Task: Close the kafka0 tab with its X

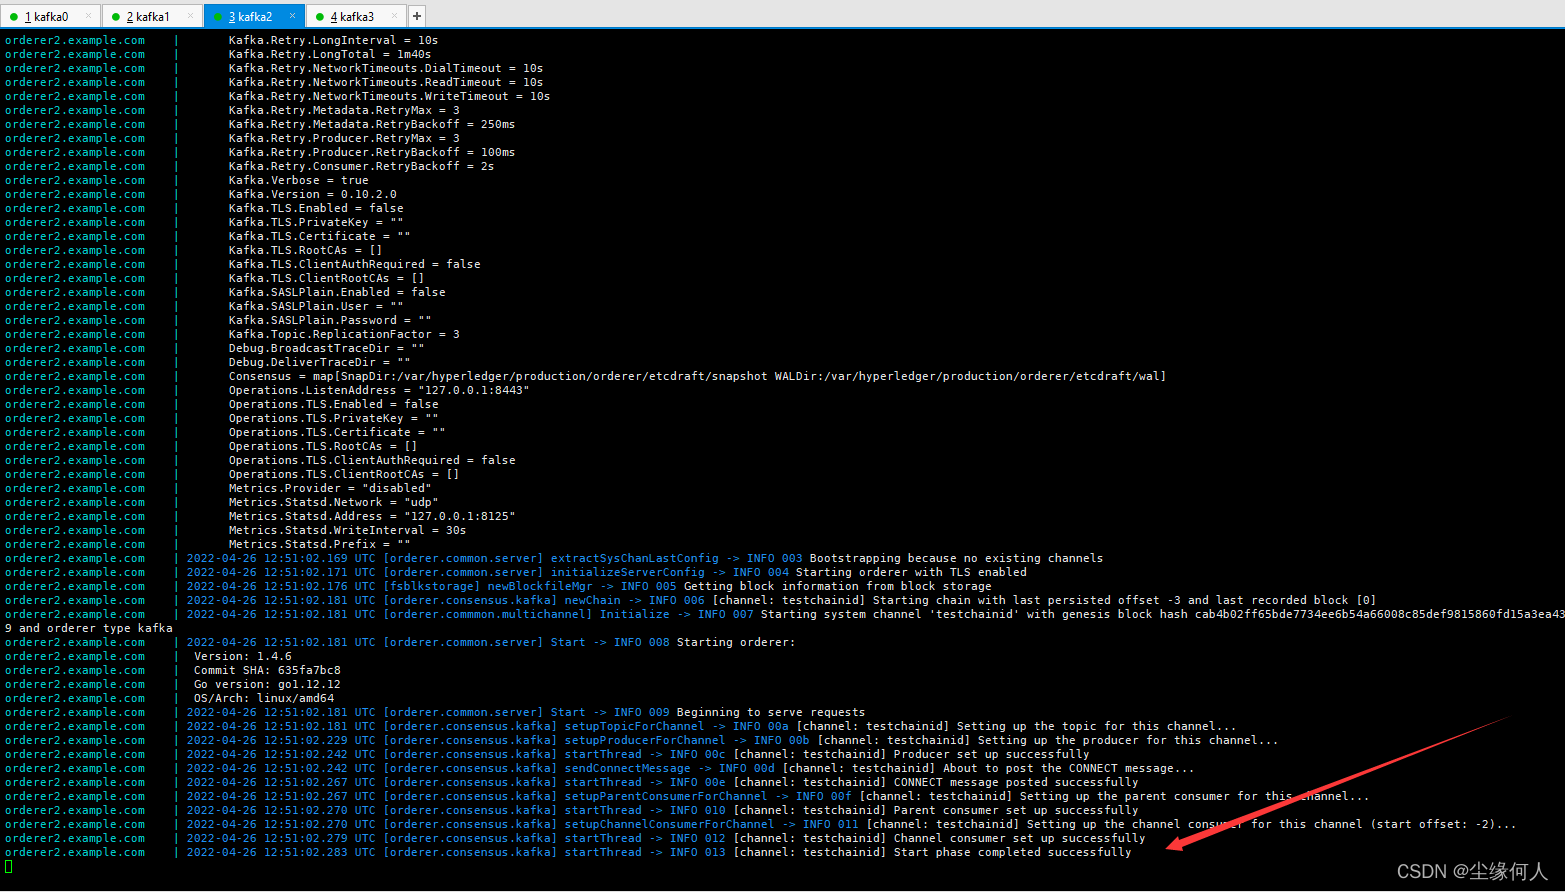Action: tap(89, 16)
